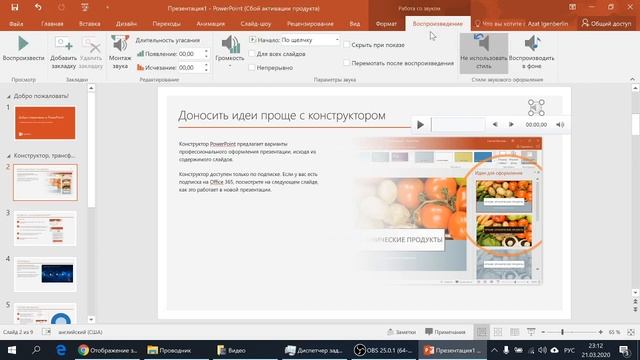Fit slide to window icon
640x360 pixels.
pos(631,332)
